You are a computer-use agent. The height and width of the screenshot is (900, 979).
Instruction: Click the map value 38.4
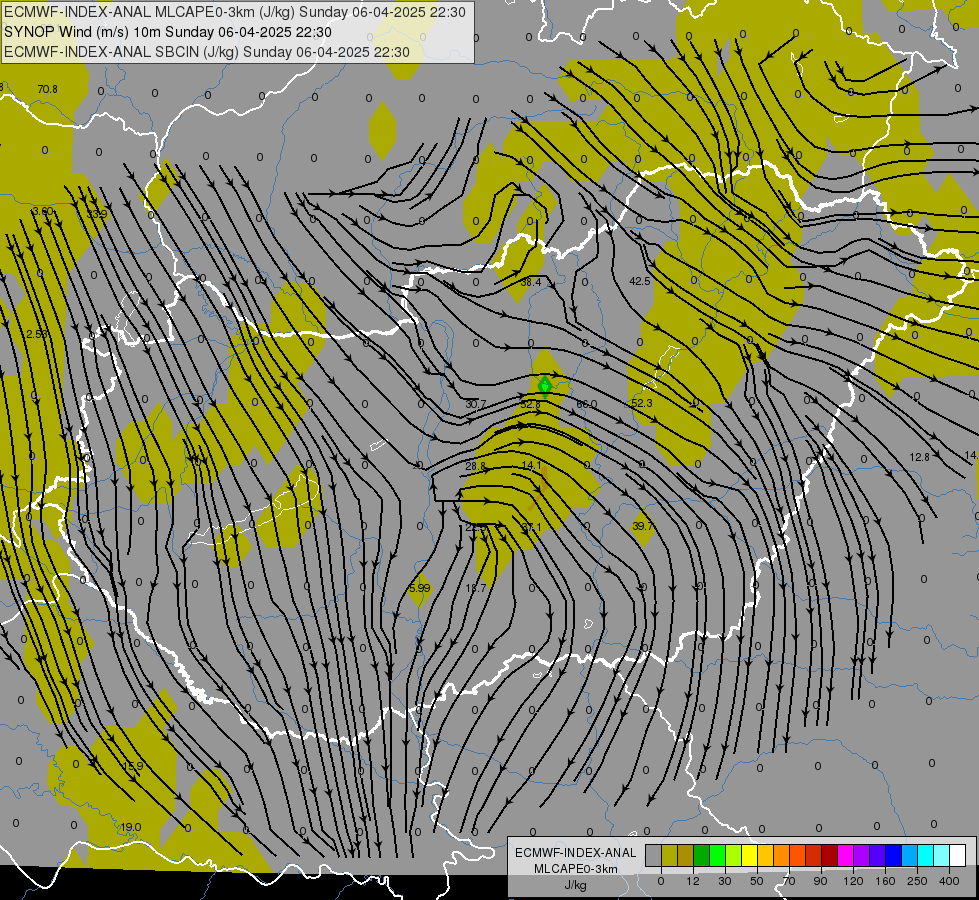pos(531,282)
